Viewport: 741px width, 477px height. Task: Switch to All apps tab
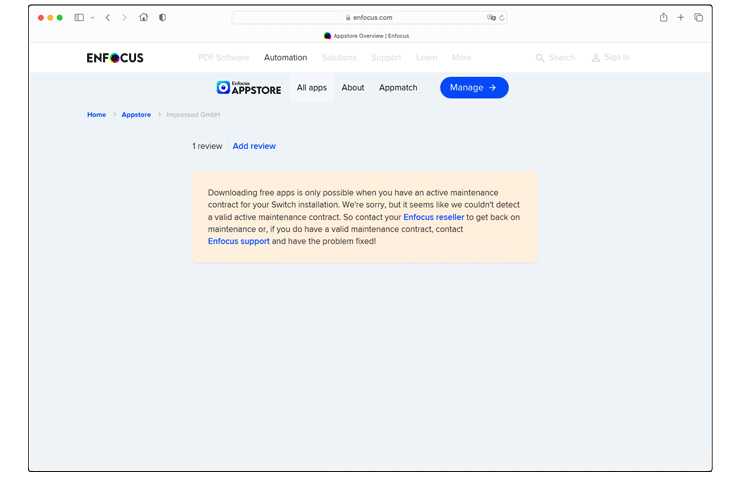point(312,88)
